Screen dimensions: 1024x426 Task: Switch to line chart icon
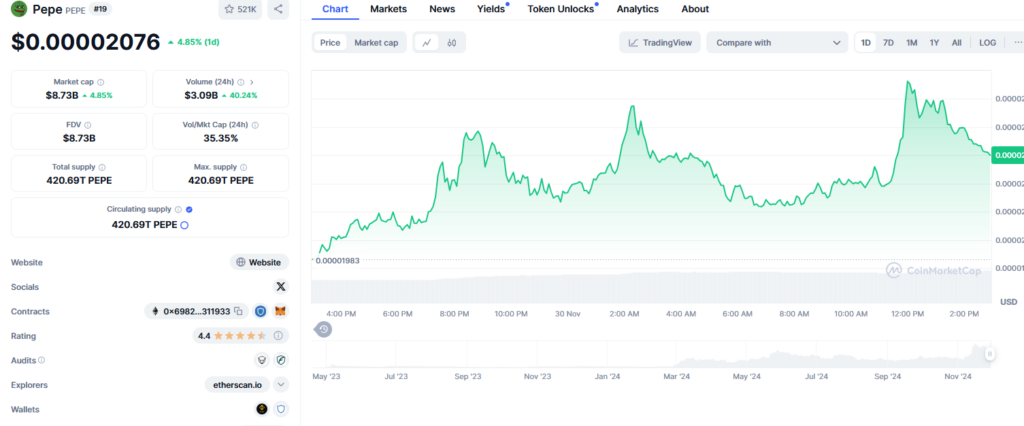click(426, 42)
